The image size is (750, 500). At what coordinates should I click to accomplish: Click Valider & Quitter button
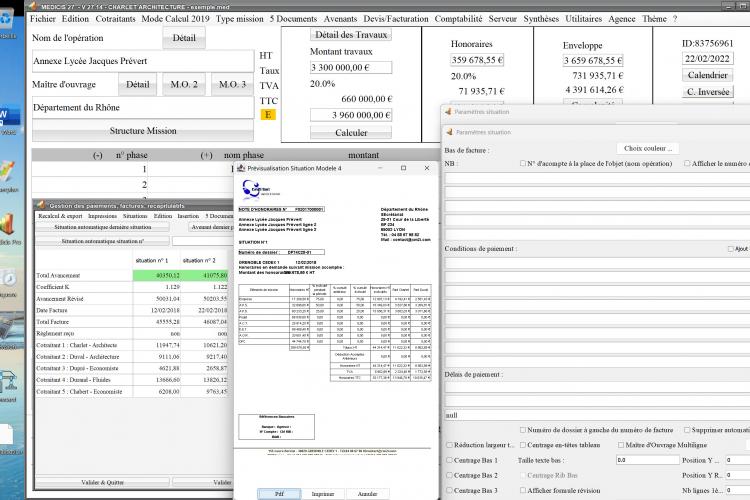102,482
